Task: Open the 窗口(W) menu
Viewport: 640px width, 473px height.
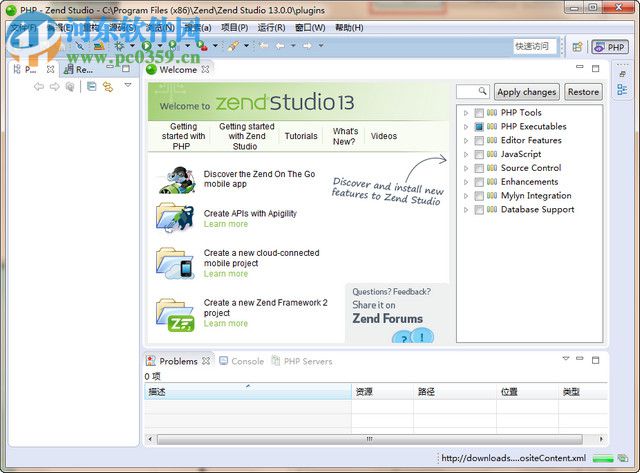Action: [x=310, y=28]
